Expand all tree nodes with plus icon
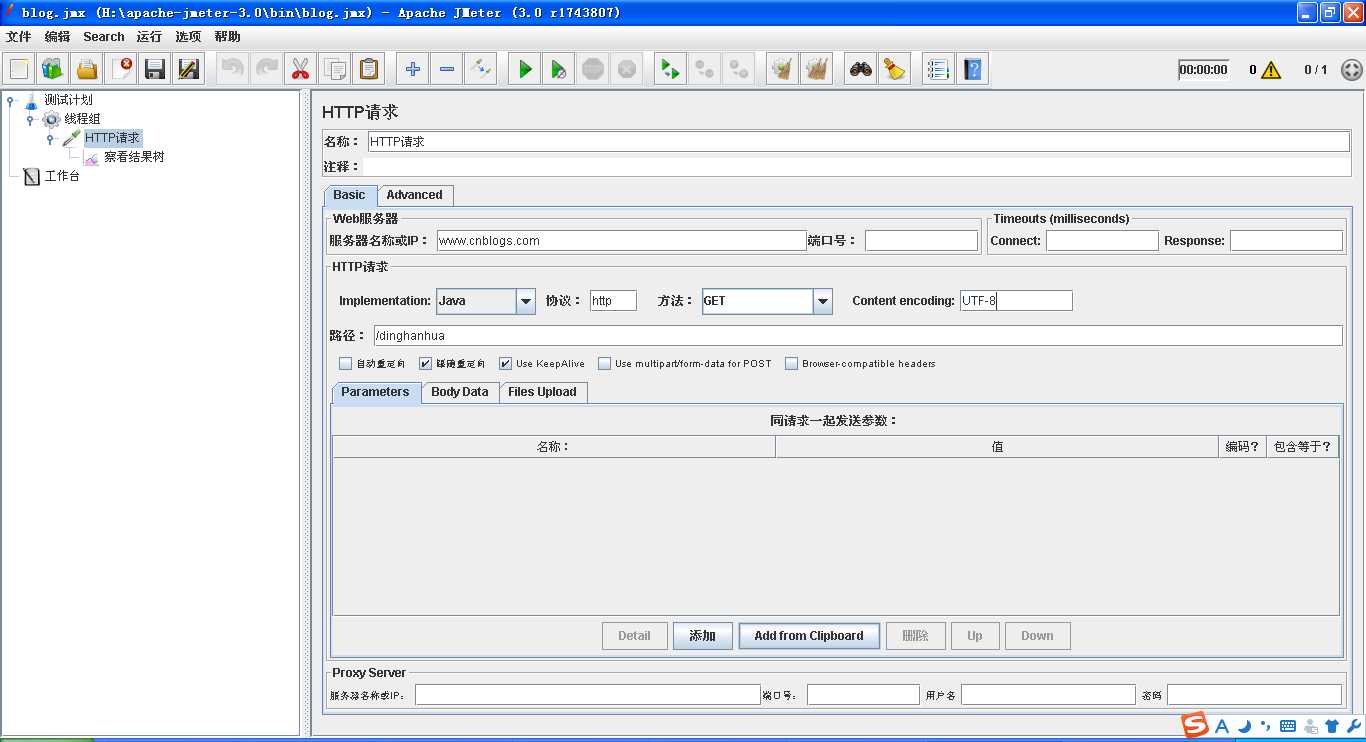 (412, 69)
